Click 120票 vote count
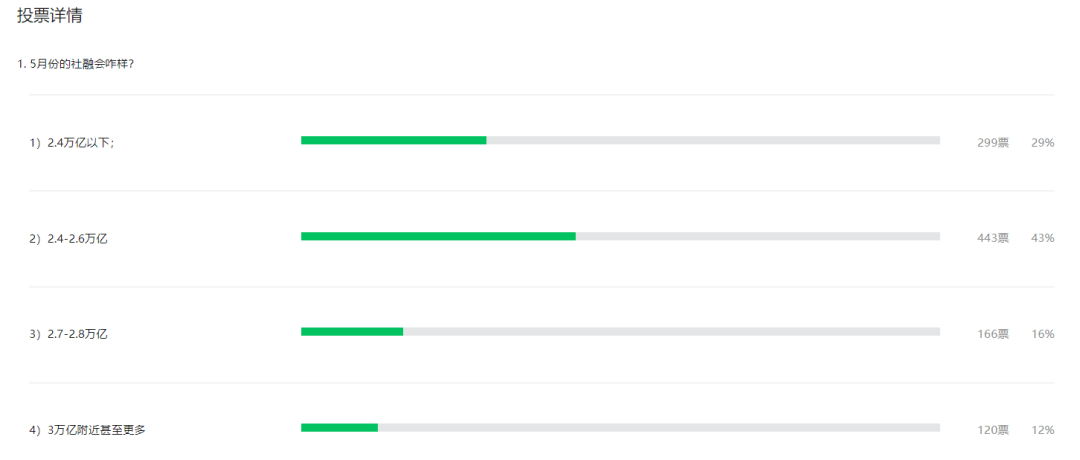Viewport: 1080px width, 460px height. point(993,430)
